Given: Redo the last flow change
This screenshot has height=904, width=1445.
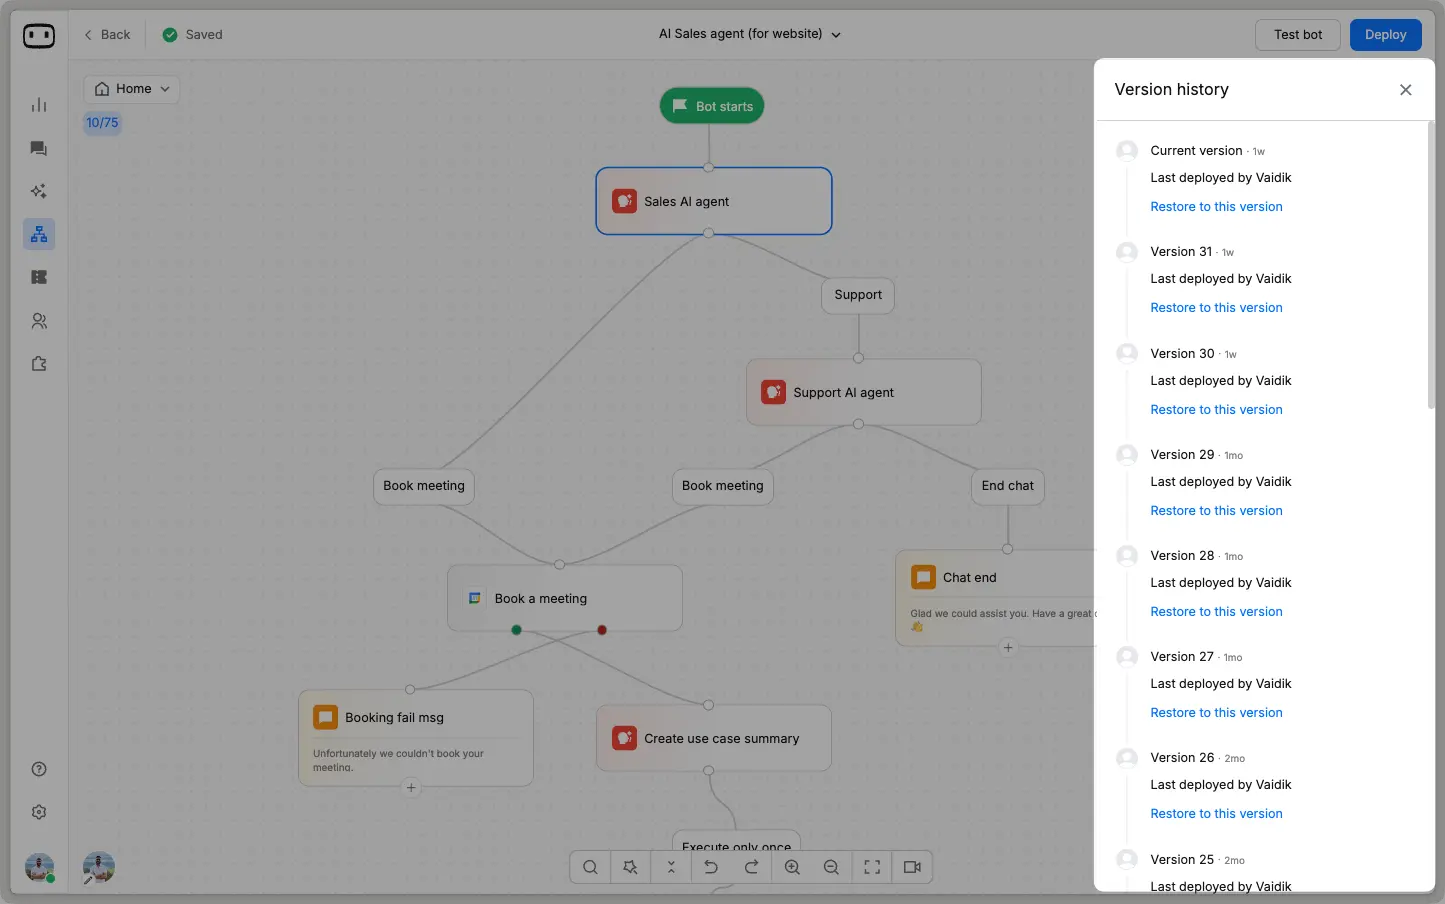Looking at the screenshot, I should [x=751, y=867].
